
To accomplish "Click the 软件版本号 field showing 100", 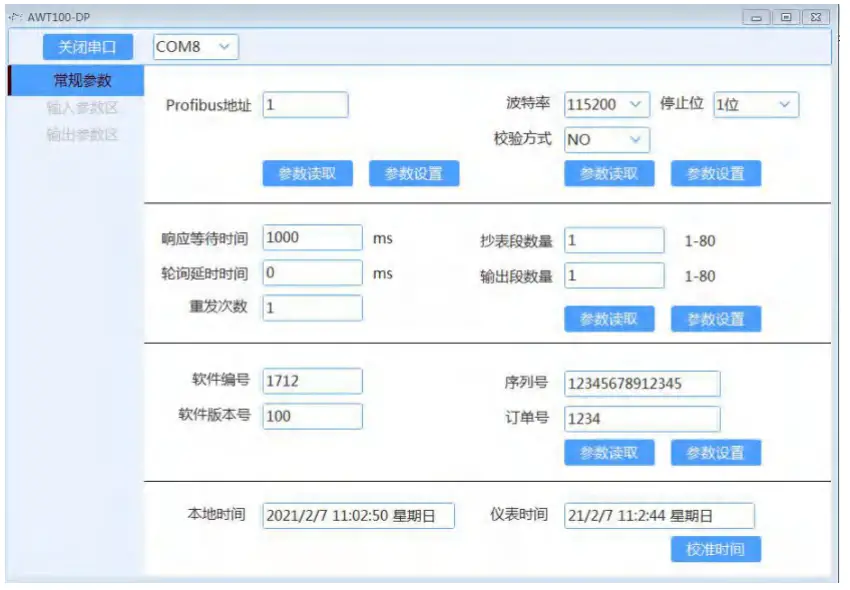I will coord(313,416).
